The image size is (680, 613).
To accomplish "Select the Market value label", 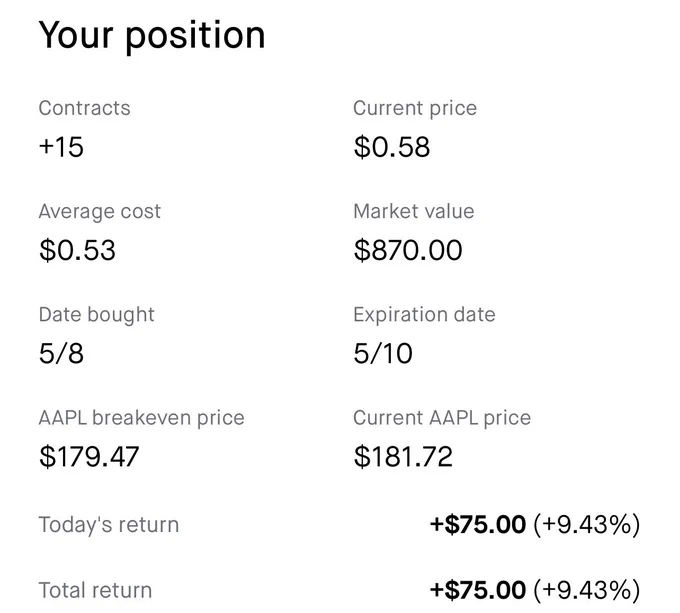I will (414, 212).
